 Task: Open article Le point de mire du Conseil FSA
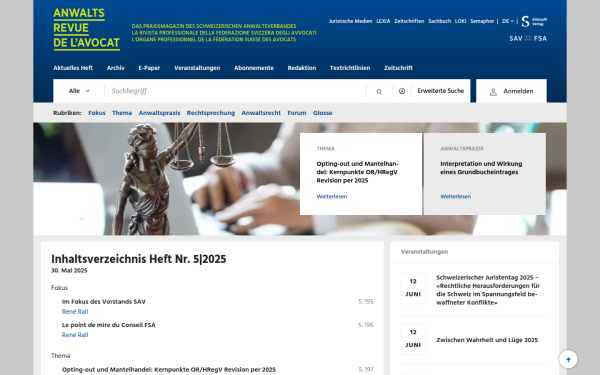click(x=109, y=325)
